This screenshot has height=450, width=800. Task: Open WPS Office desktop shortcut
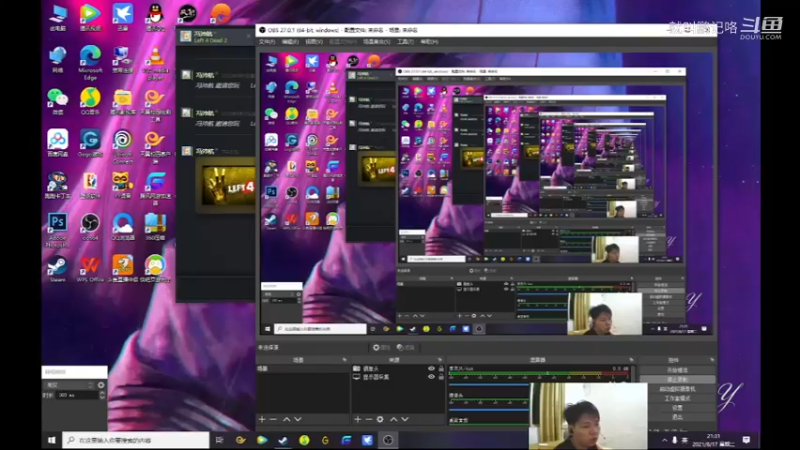tap(90, 269)
